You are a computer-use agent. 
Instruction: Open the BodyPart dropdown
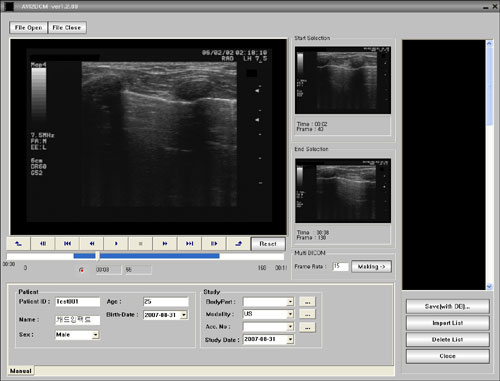pyautogui.click(x=290, y=302)
